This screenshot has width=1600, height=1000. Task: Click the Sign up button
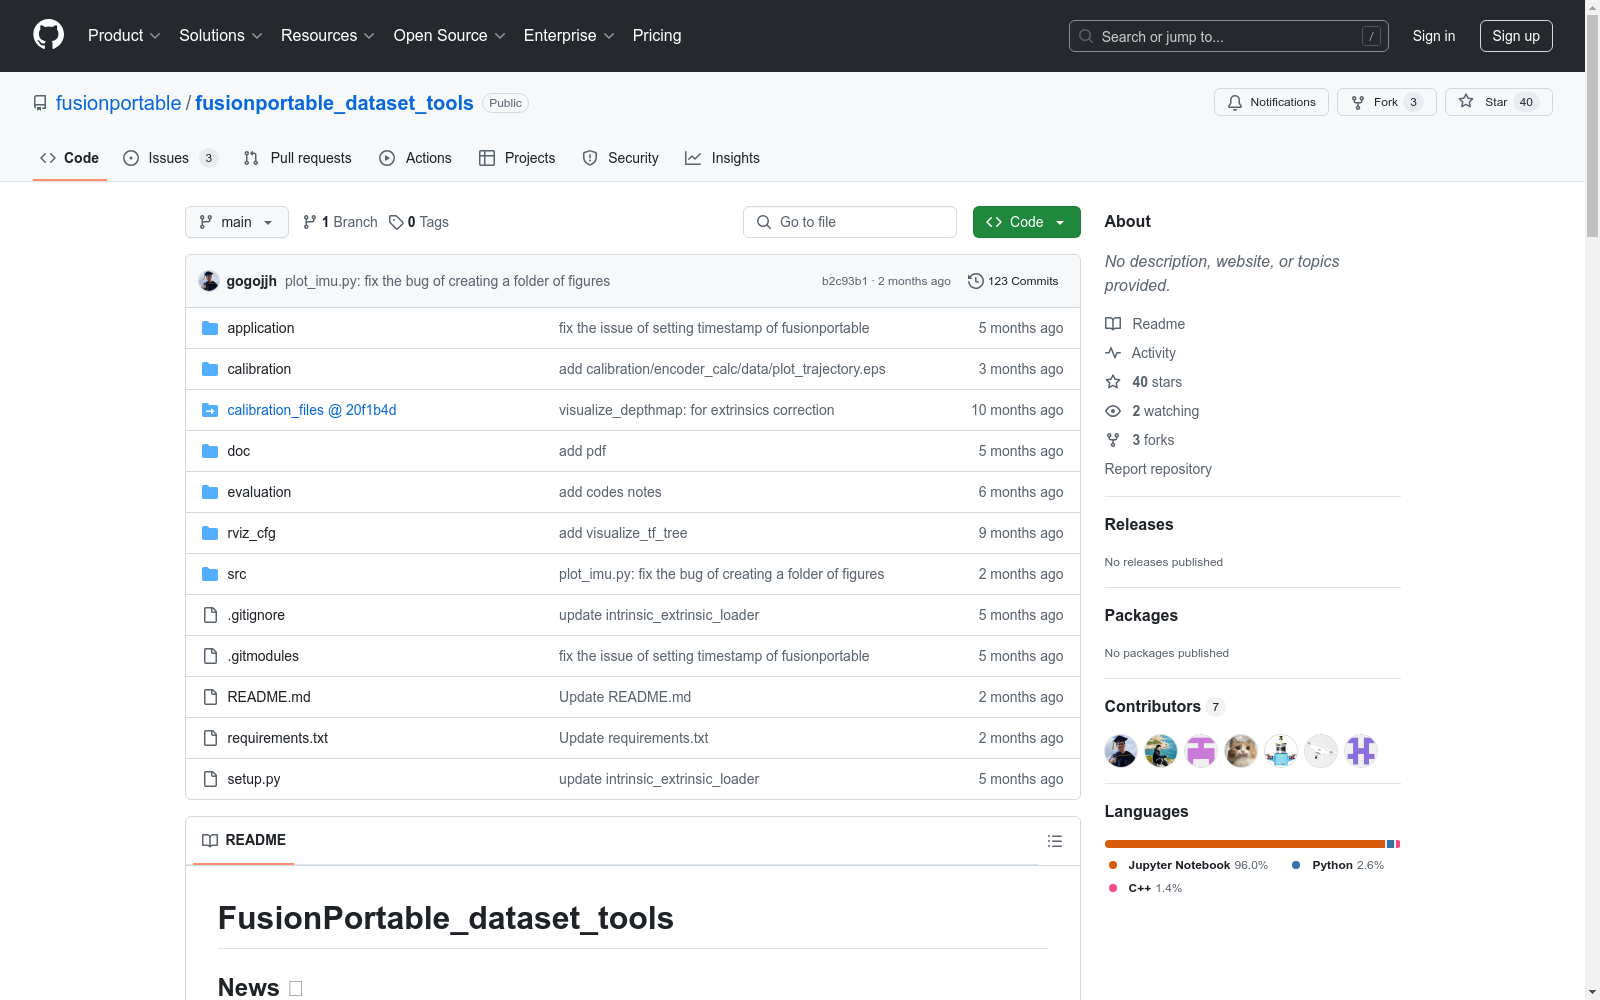pyautogui.click(x=1516, y=36)
